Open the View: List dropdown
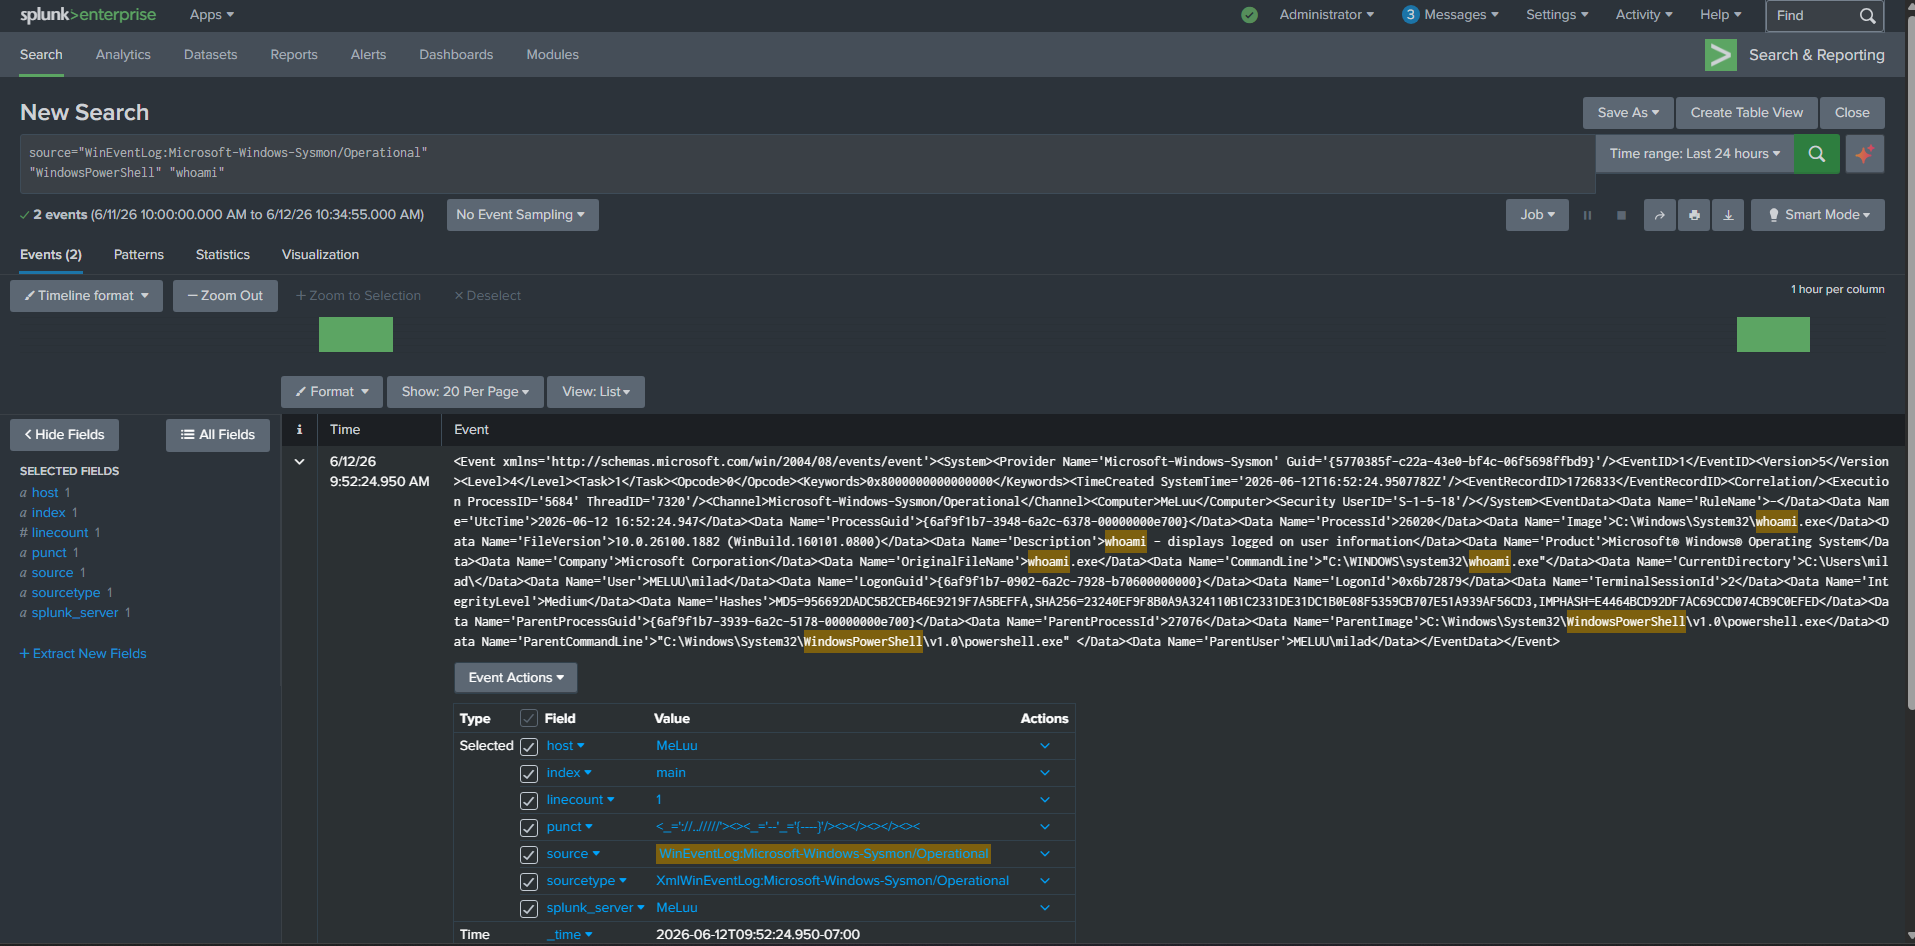 [x=596, y=392]
